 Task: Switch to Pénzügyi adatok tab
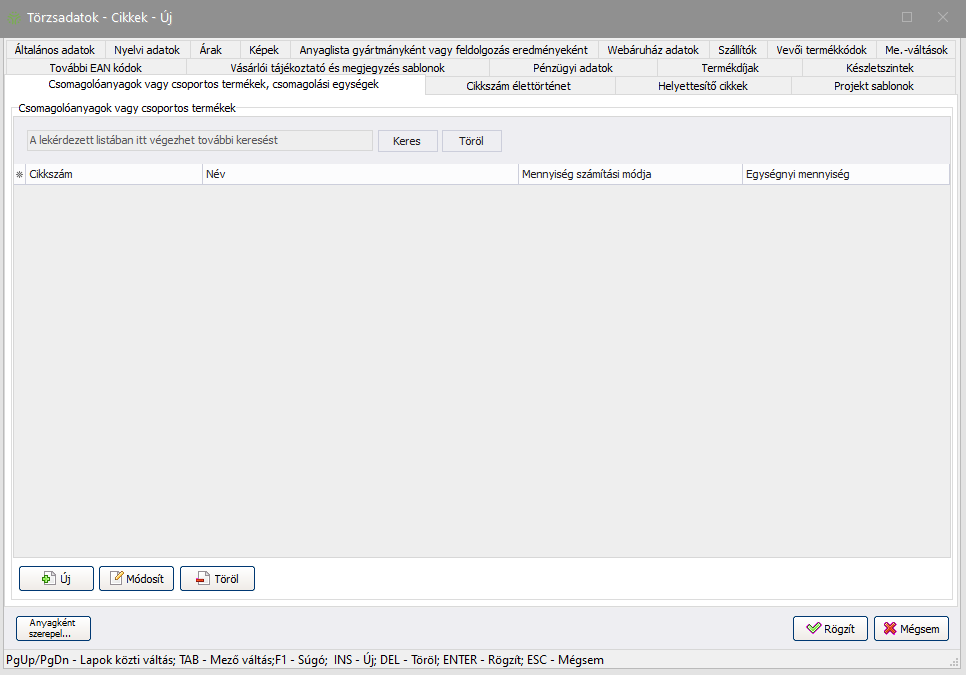pyautogui.click(x=572, y=68)
